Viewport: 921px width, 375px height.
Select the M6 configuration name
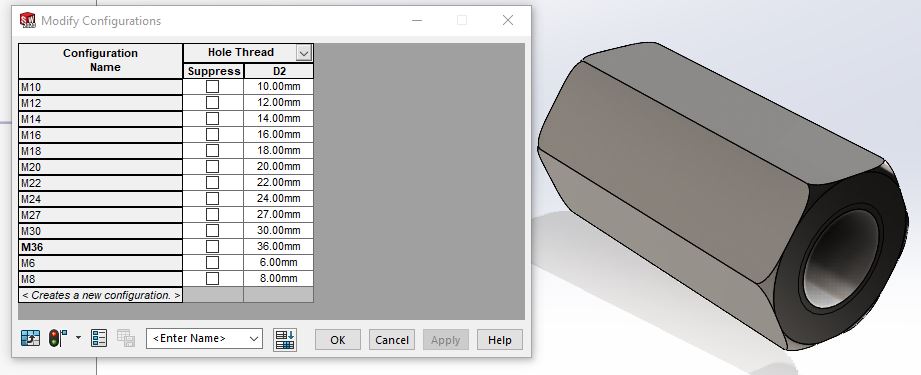[x=100, y=263]
